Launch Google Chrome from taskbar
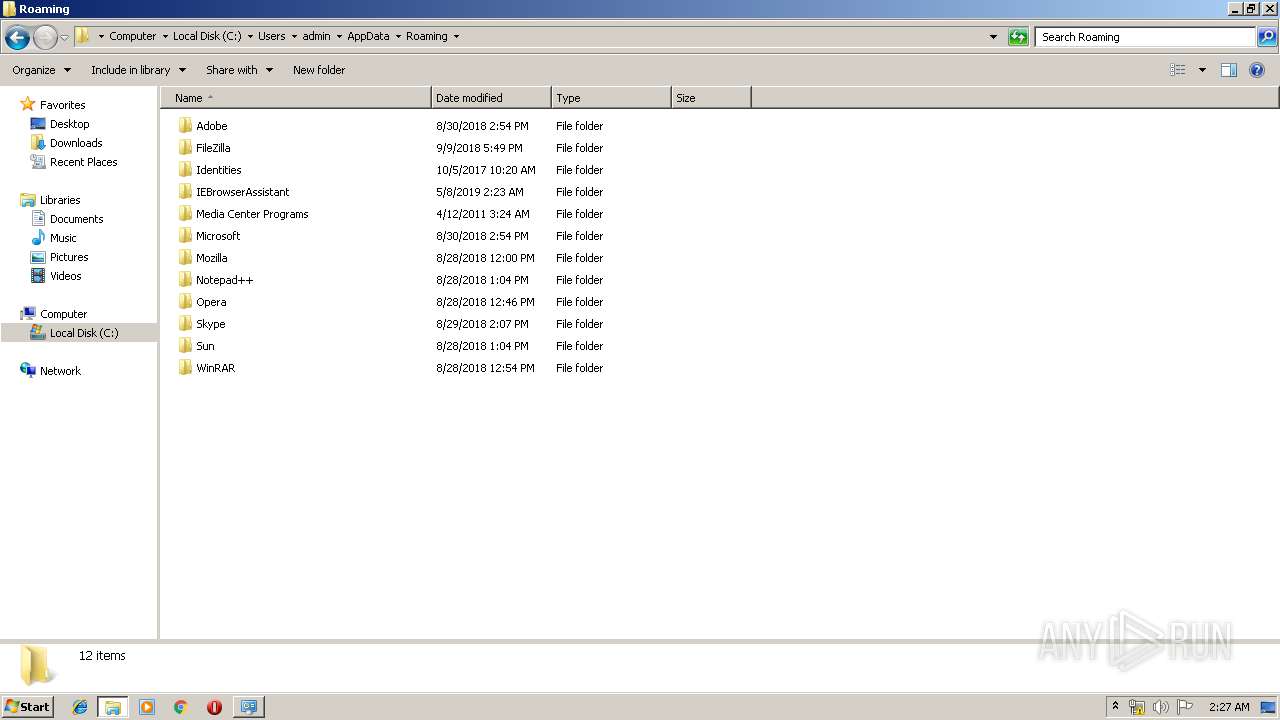This screenshot has width=1280, height=720. click(181, 707)
